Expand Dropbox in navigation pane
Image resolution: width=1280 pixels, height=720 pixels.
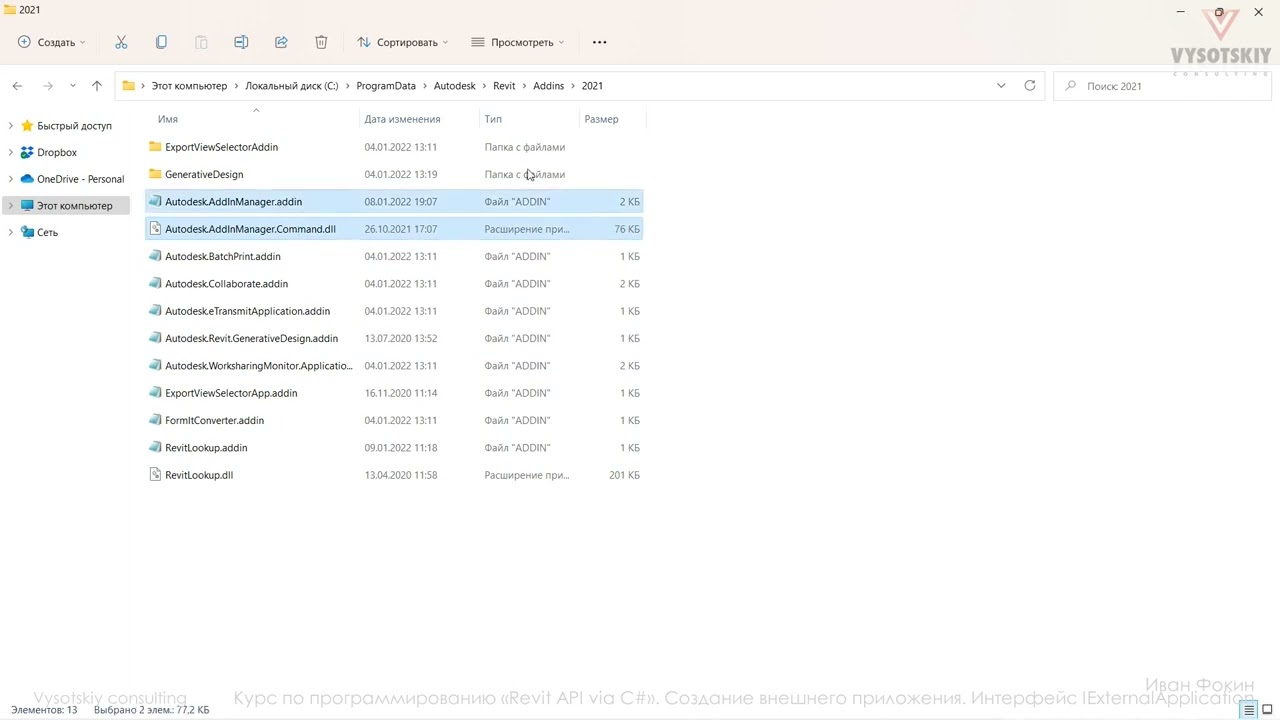(11, 152)
